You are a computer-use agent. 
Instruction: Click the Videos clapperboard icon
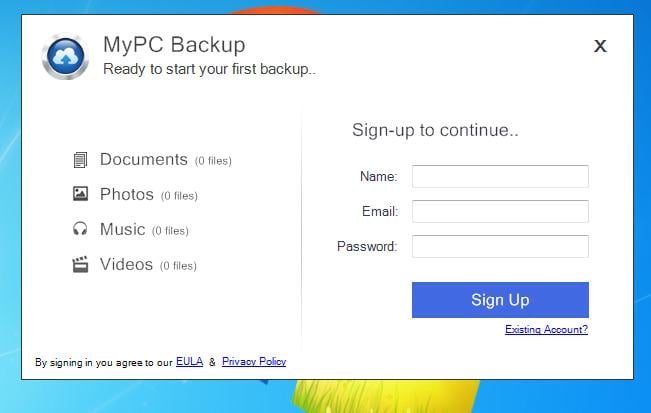click(x=80, y=264)
